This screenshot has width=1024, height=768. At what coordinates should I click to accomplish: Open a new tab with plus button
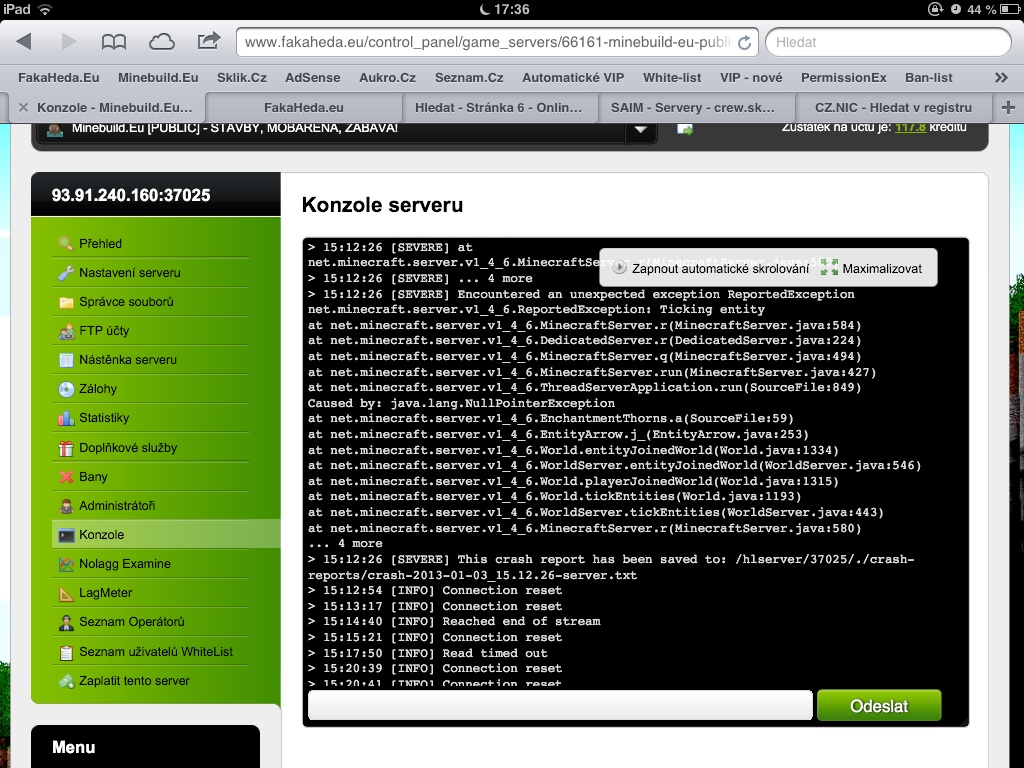[x=1008, y=108]
